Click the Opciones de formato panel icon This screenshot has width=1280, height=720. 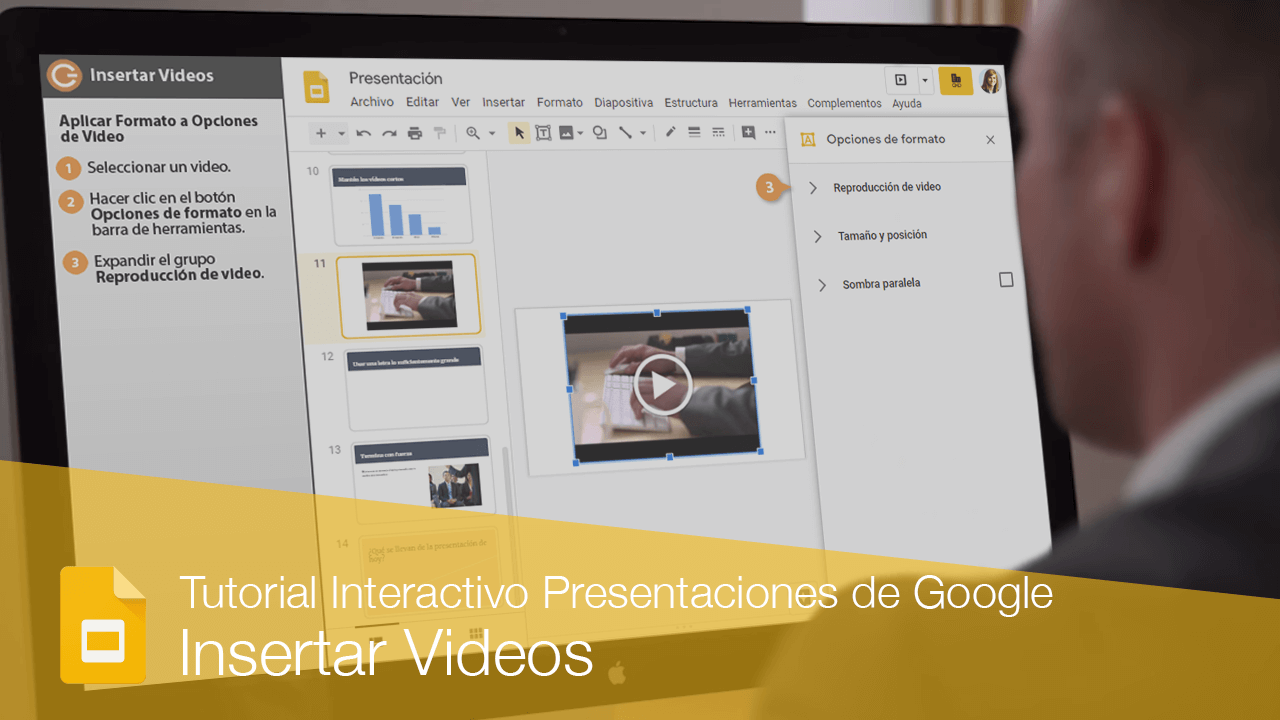tap(808, 140)
